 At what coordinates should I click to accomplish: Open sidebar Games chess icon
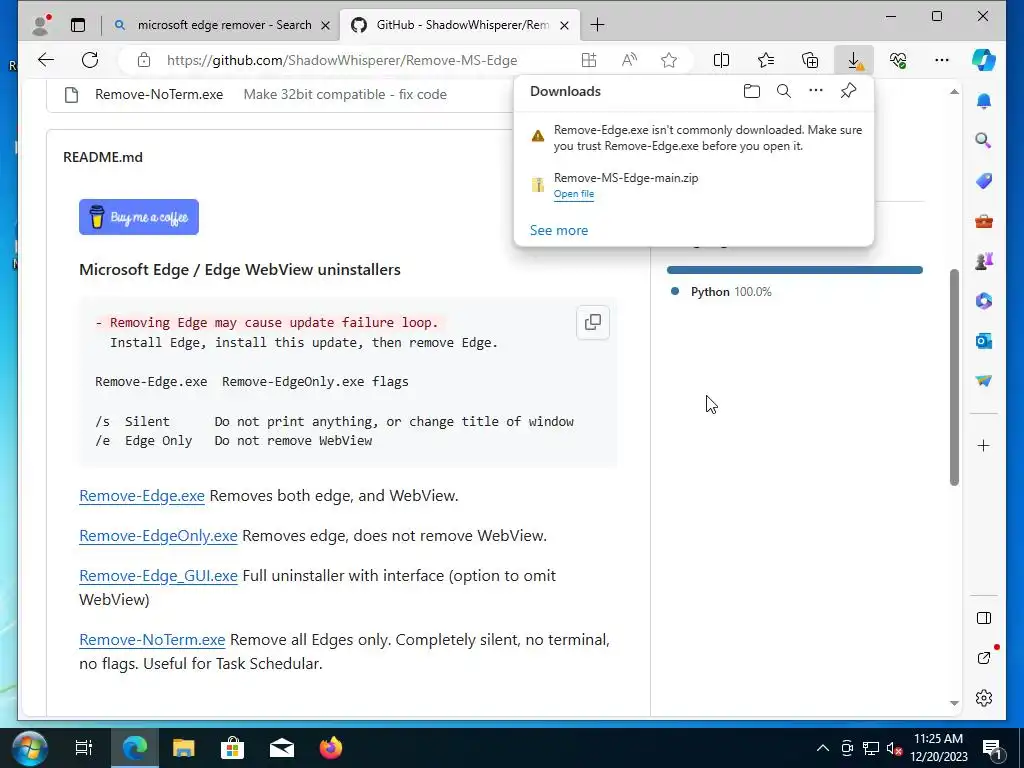984,261
